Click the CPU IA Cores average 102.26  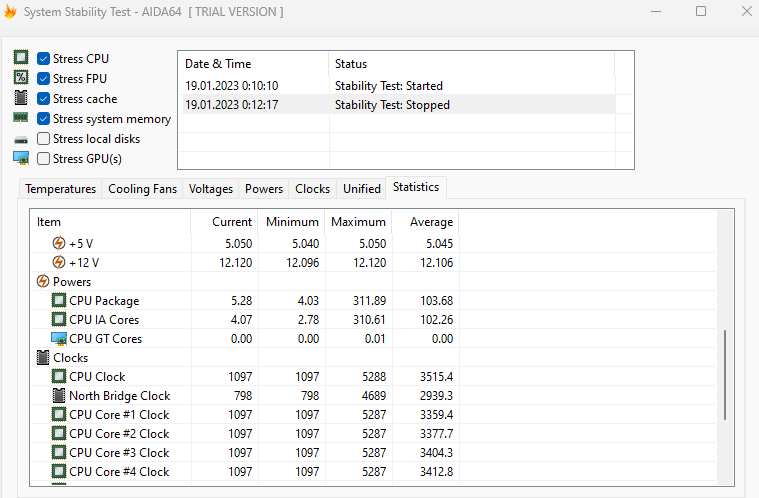point(436,319)
